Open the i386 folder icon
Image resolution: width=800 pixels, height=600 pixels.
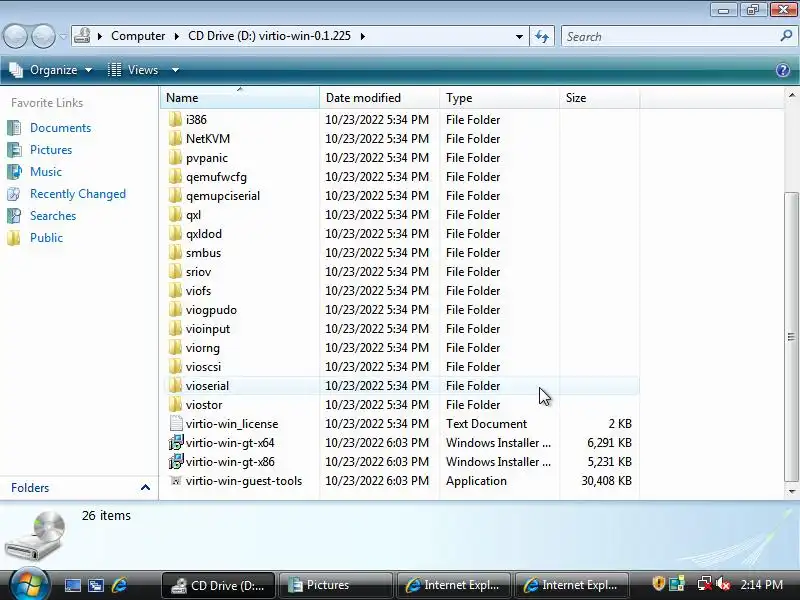(176, 119)
